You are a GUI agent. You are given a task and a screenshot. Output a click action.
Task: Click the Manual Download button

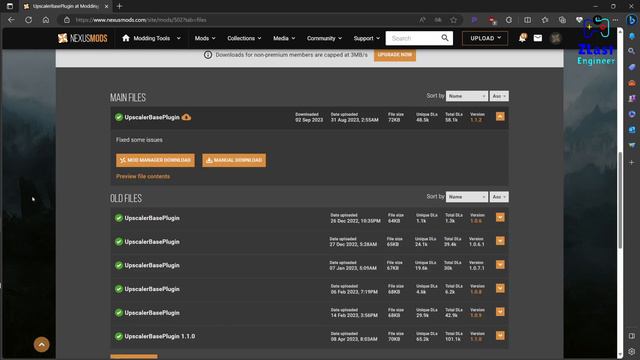click(x=234, y=160)
